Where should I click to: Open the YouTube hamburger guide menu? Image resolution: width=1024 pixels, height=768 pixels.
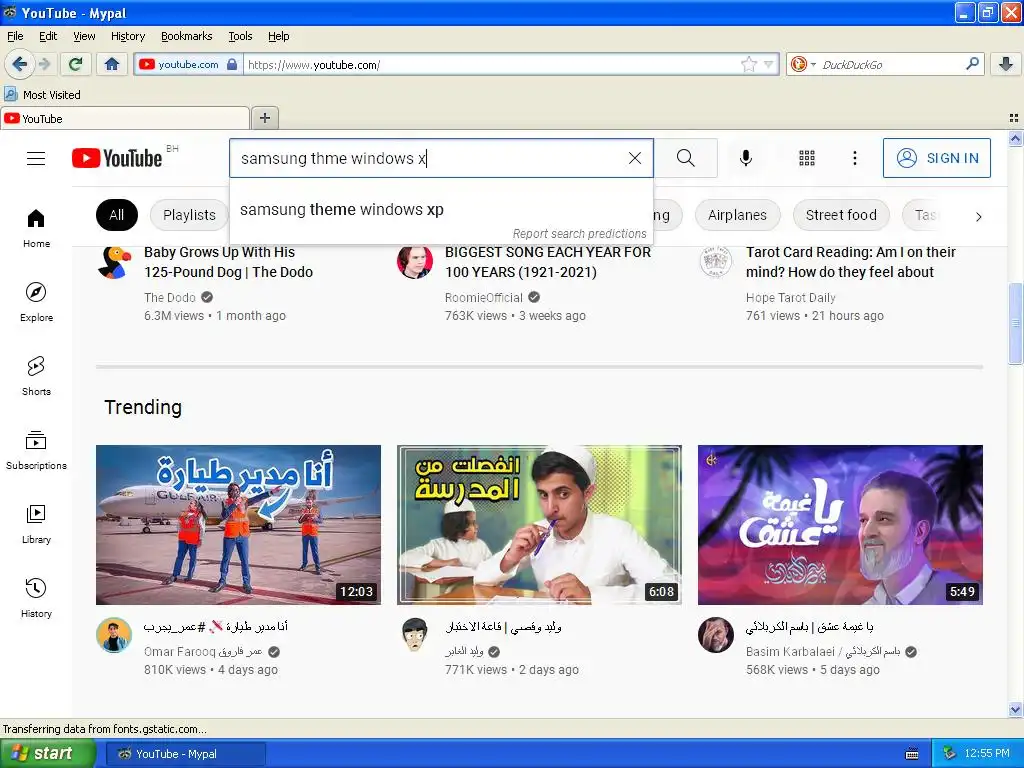point(36,158)
